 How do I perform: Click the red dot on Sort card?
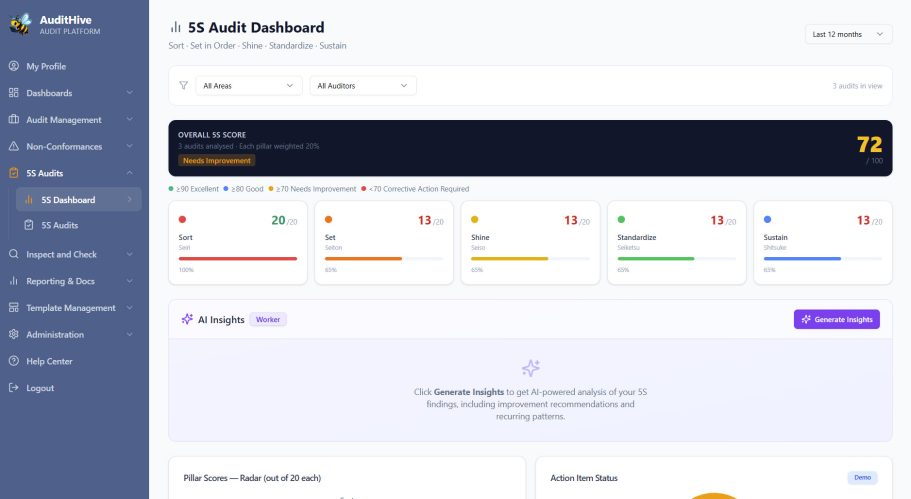coord(182,220)
